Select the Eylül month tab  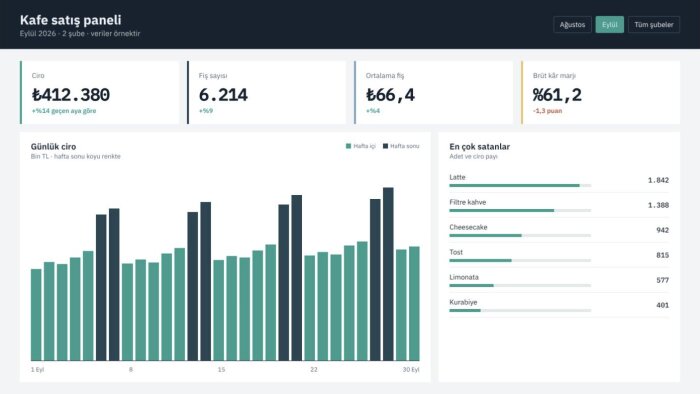tap(609, 25)
